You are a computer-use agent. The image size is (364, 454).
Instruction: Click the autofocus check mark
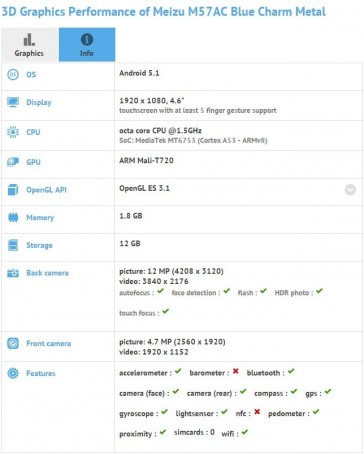(x=161, y=291)
